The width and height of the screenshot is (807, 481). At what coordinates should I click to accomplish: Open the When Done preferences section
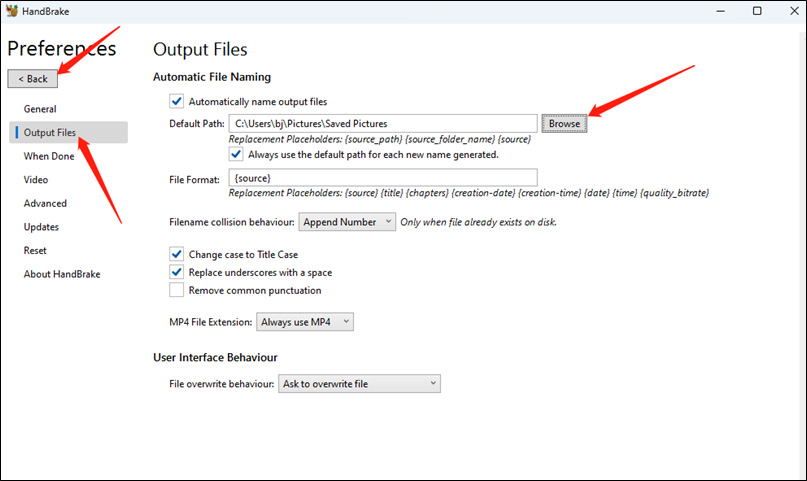[x=49, y=156]
